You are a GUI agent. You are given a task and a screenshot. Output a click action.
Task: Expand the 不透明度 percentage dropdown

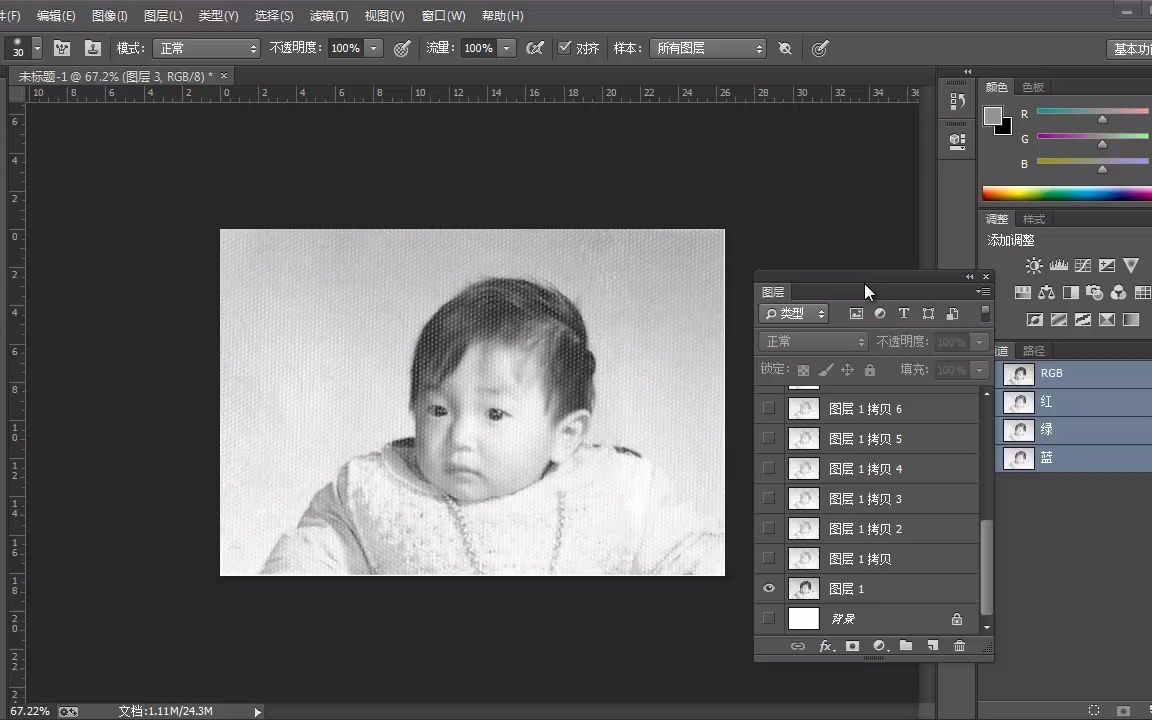click(374, 47)
